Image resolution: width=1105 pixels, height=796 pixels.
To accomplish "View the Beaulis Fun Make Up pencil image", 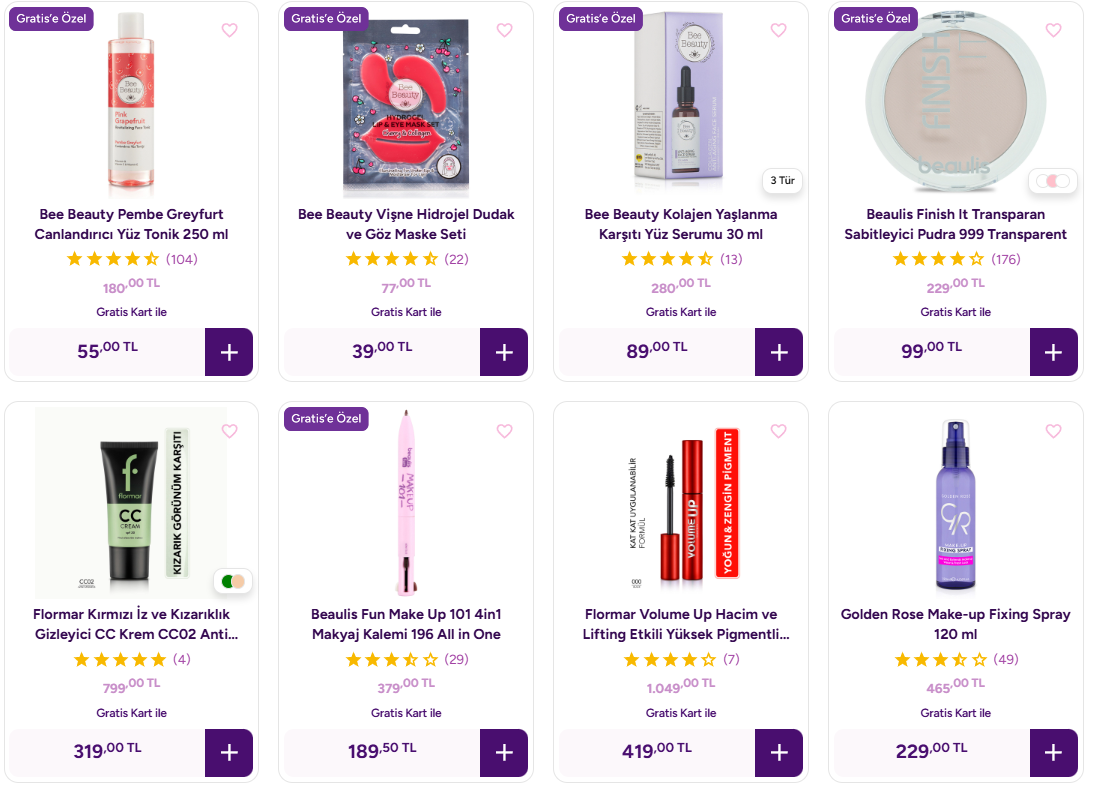I will pyautogui.click(x=406, y=503).
